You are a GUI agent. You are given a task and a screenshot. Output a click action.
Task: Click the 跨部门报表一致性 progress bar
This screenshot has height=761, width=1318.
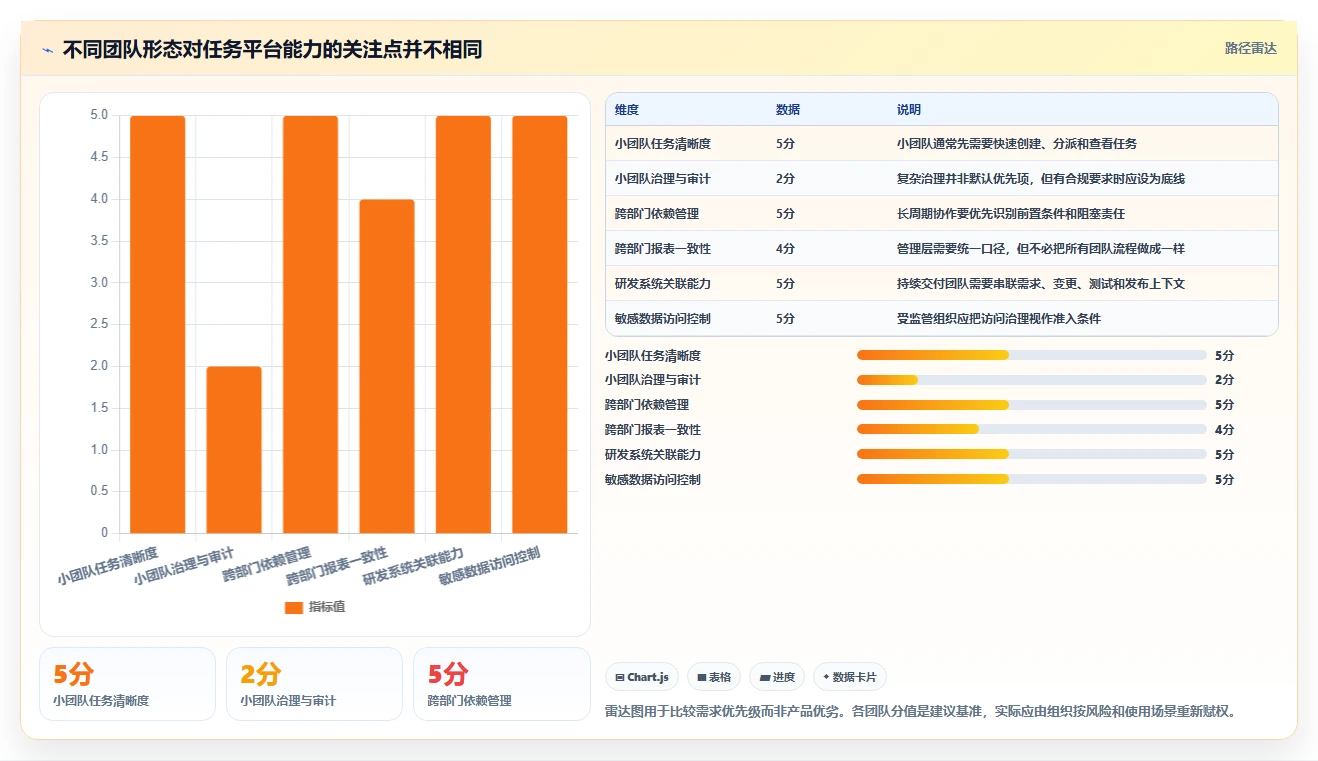tap(1032, 430)
